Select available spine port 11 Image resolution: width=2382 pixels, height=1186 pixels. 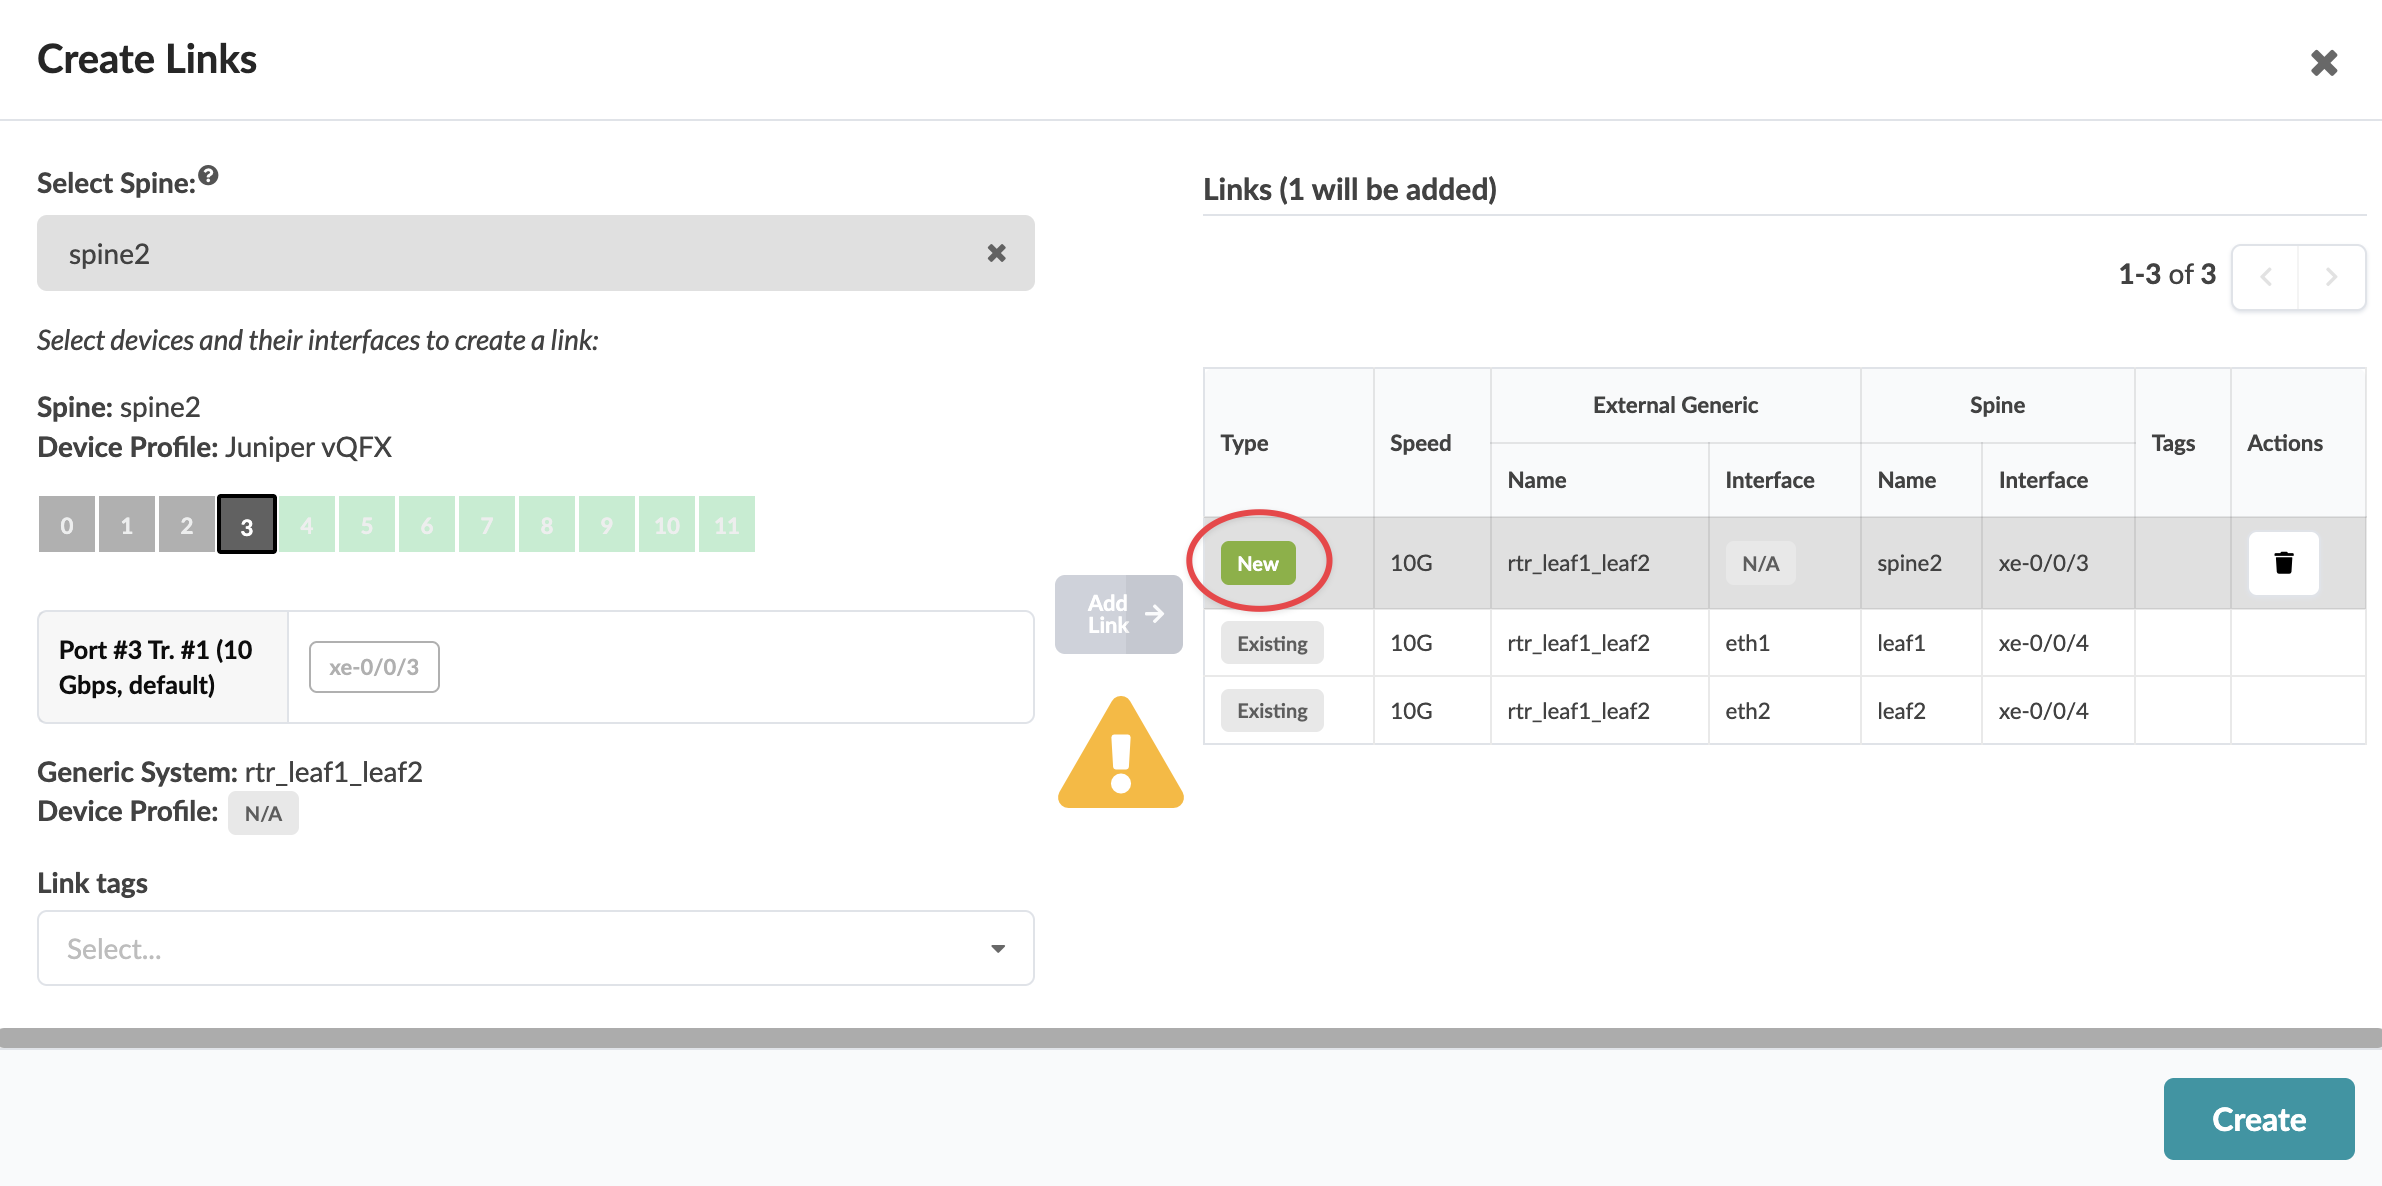727,525
